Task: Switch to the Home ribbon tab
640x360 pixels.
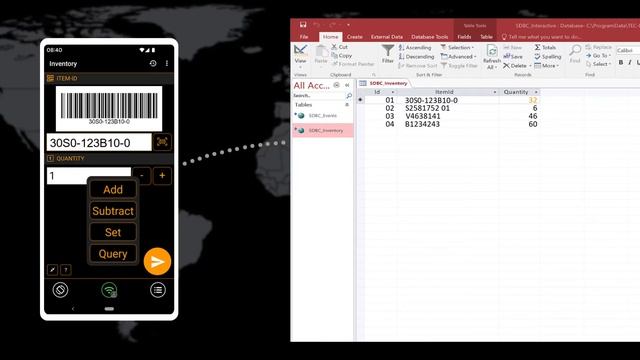Action: tap(330, 37)
